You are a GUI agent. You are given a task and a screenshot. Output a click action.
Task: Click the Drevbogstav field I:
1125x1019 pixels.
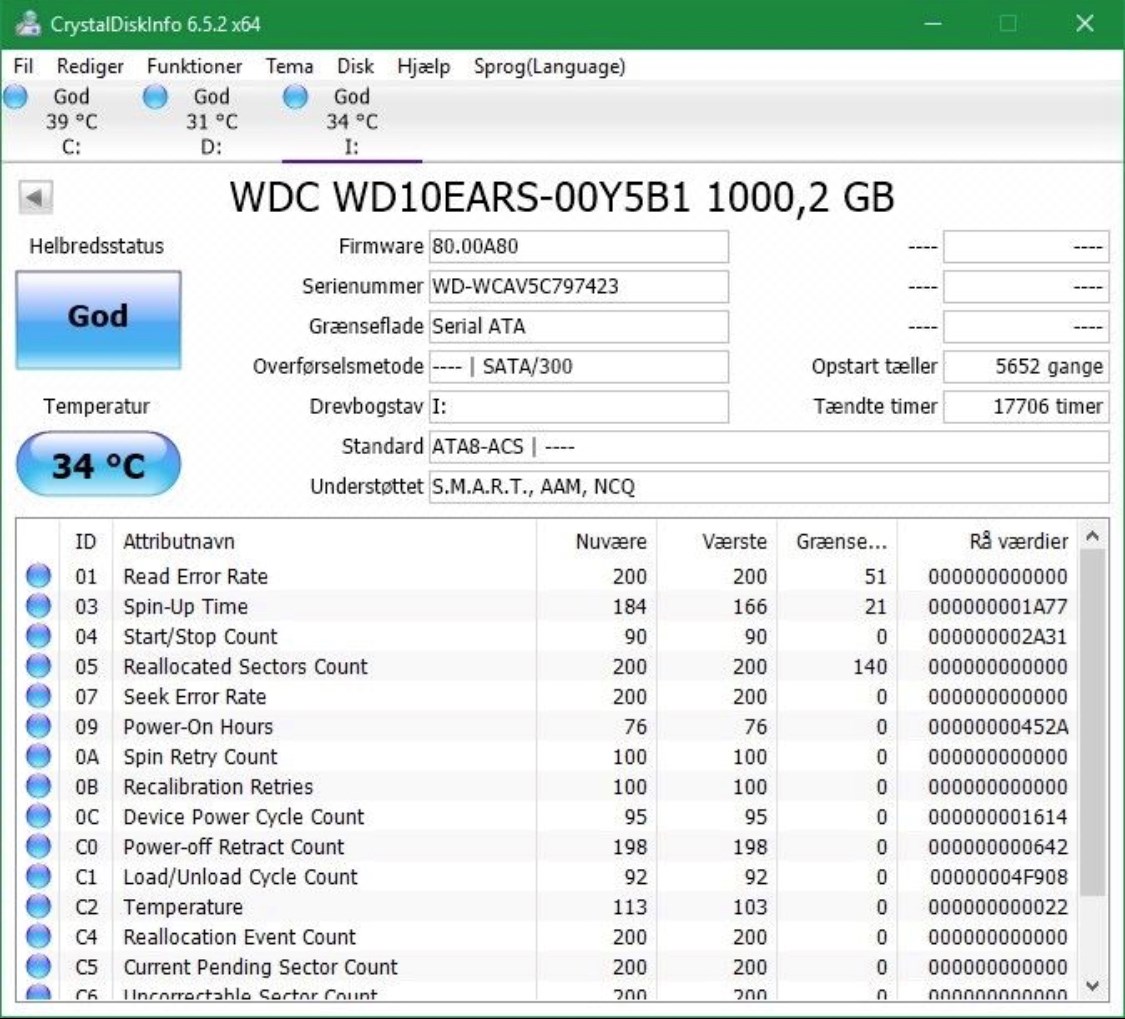tap(578, 407)
